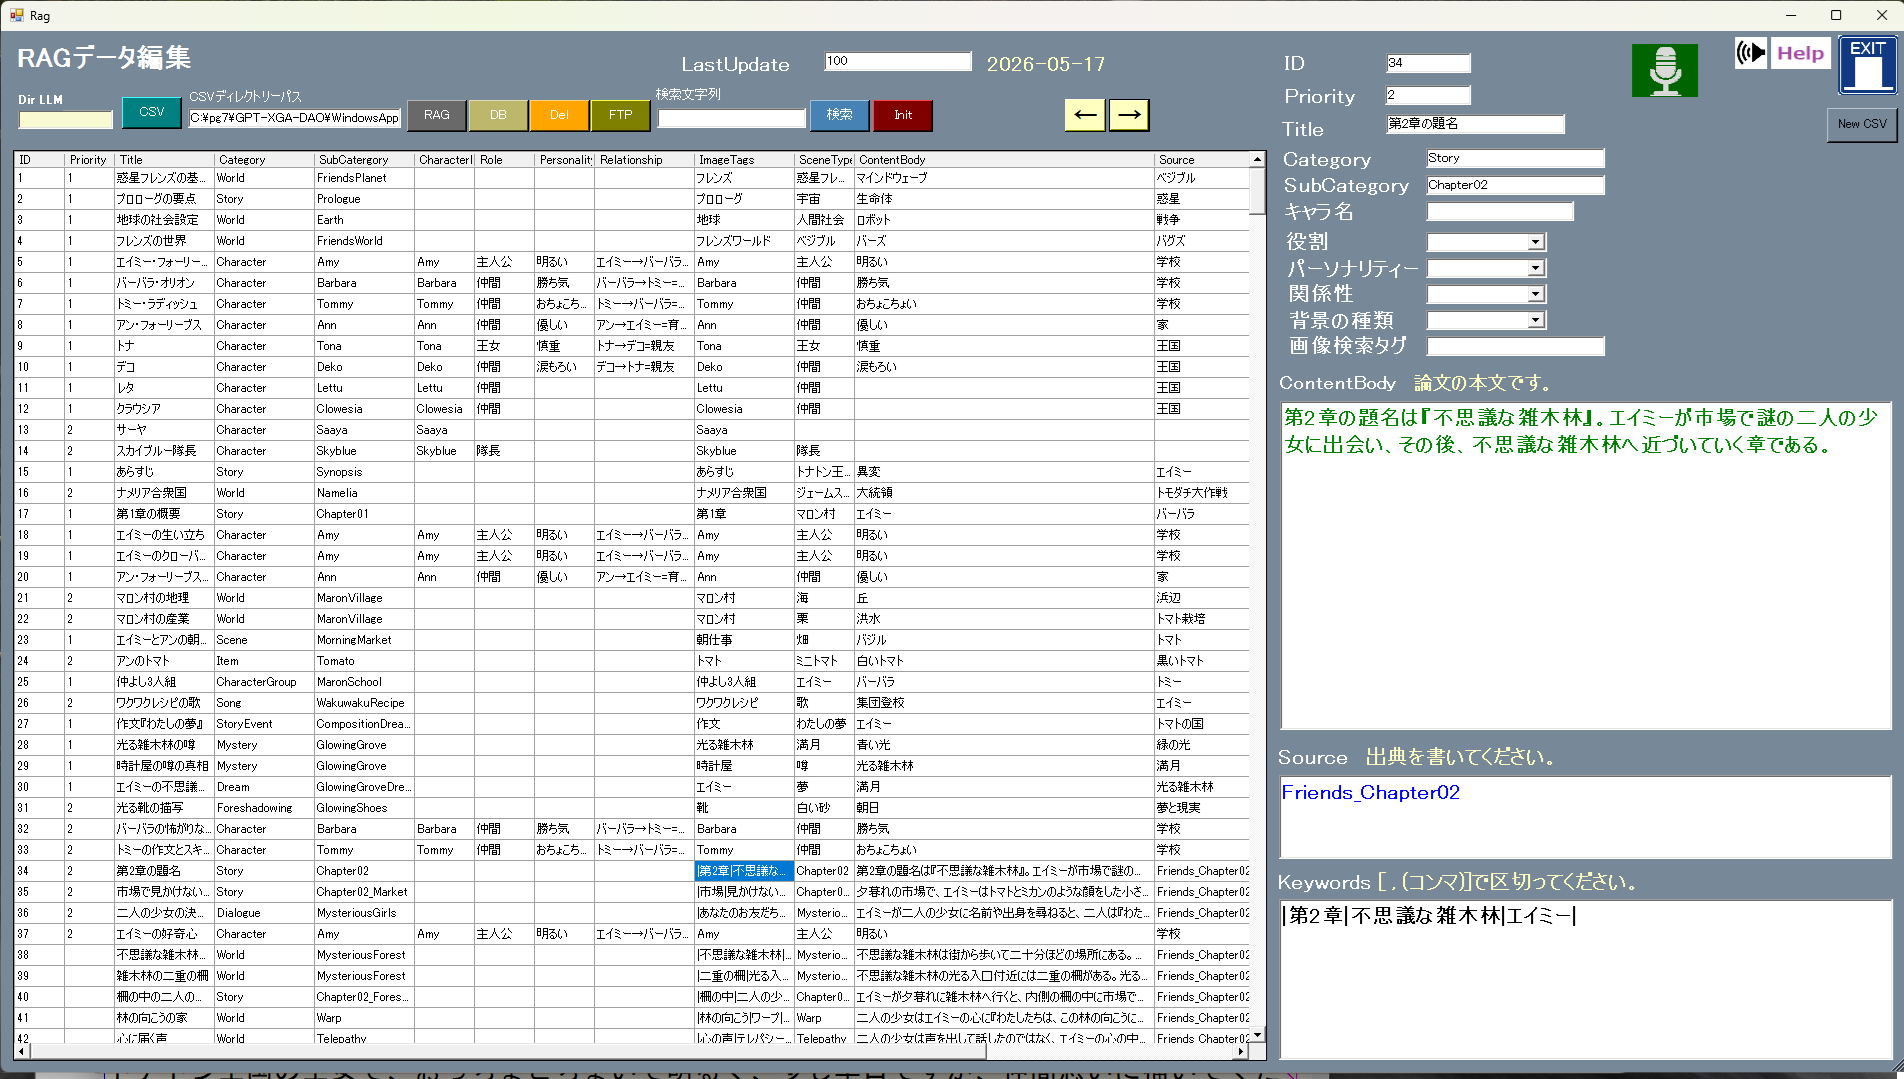Click the キャラ名 input field
The image size is (1904, 1079).
(1500, 211)
